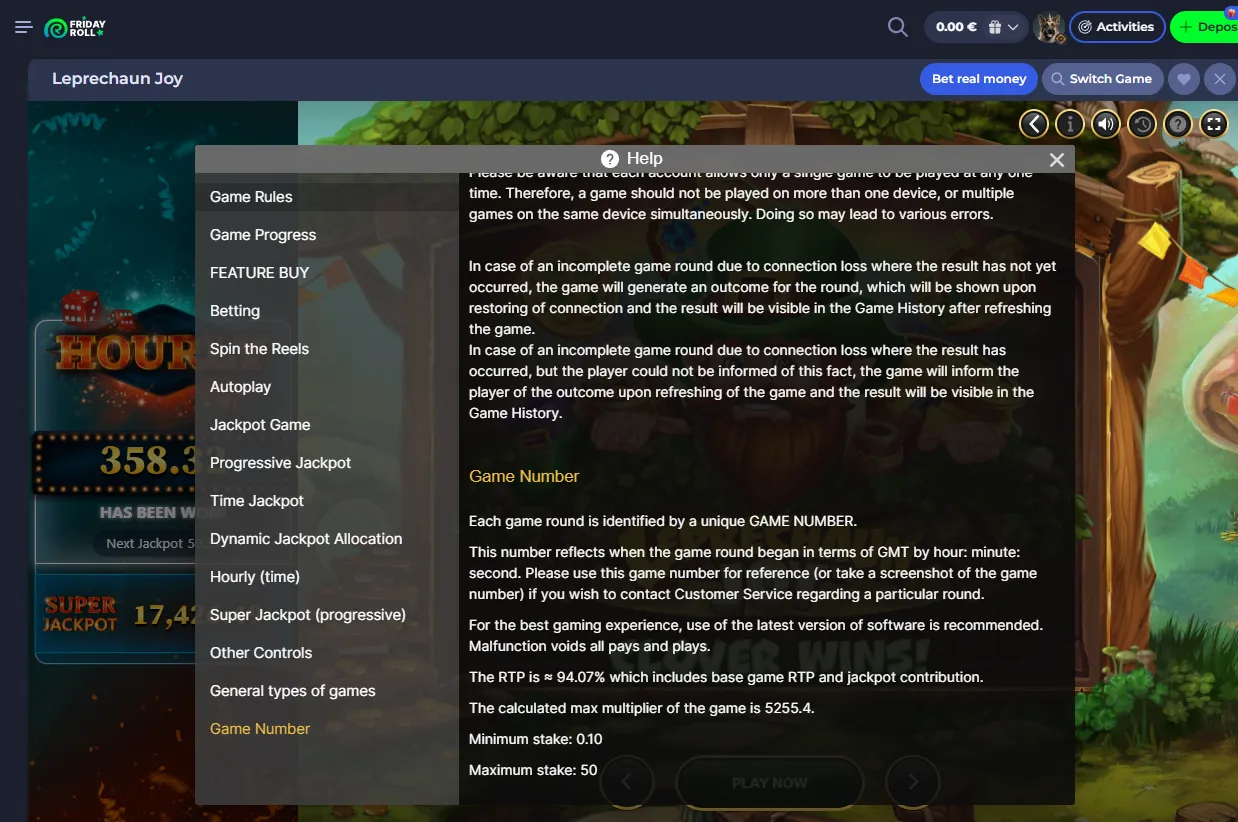The height and width of the screenshot is (822, 1238).
Task: Click Bet real money button
Action: point(979,79)
